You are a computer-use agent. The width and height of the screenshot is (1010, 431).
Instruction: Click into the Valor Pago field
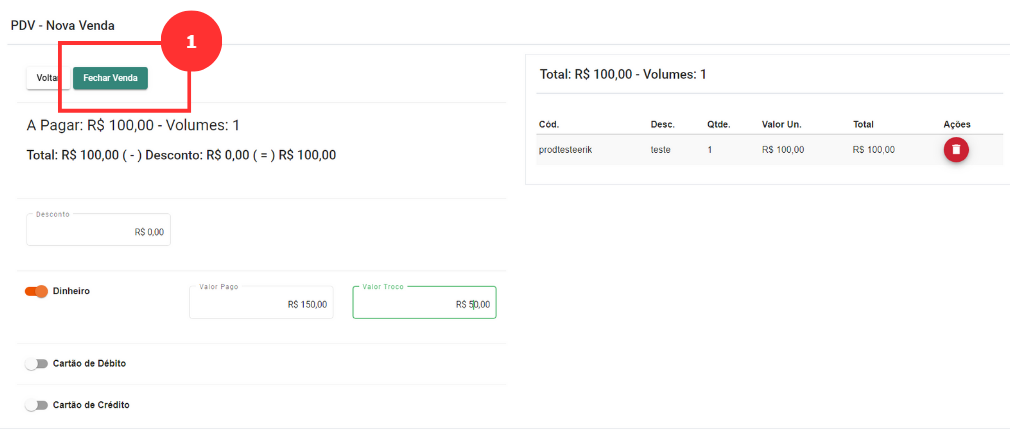coord(261,302)
